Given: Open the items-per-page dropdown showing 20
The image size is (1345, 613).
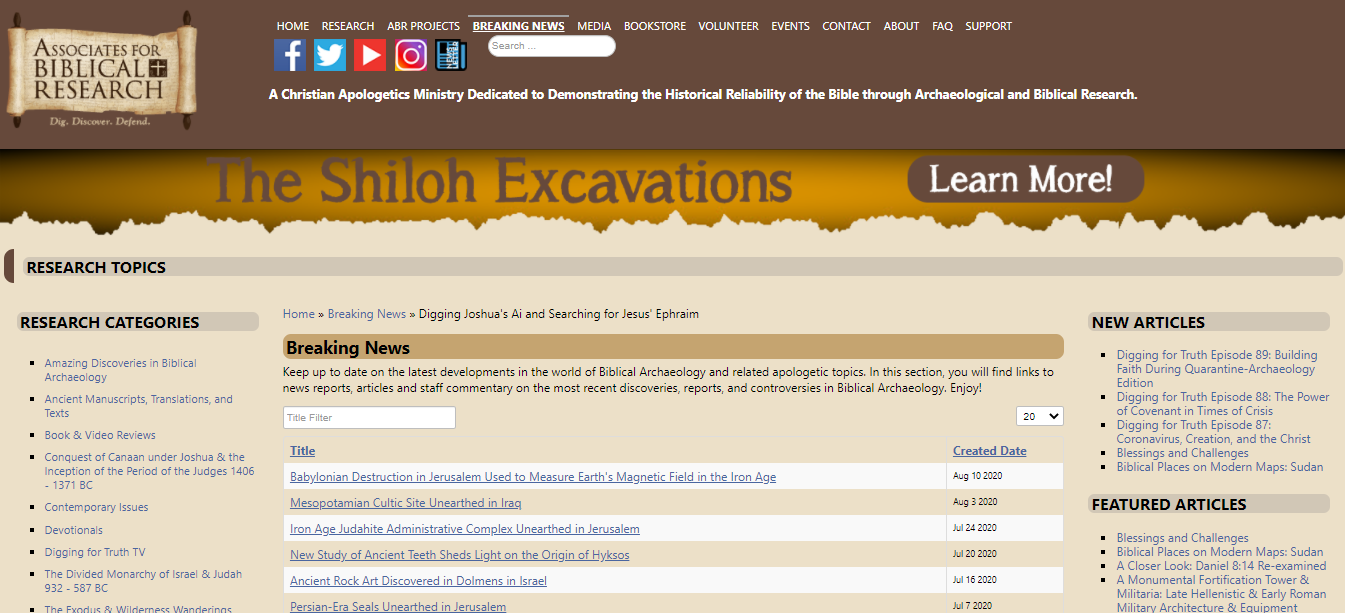Looking at the screenshot, I should coord(1040,416).
